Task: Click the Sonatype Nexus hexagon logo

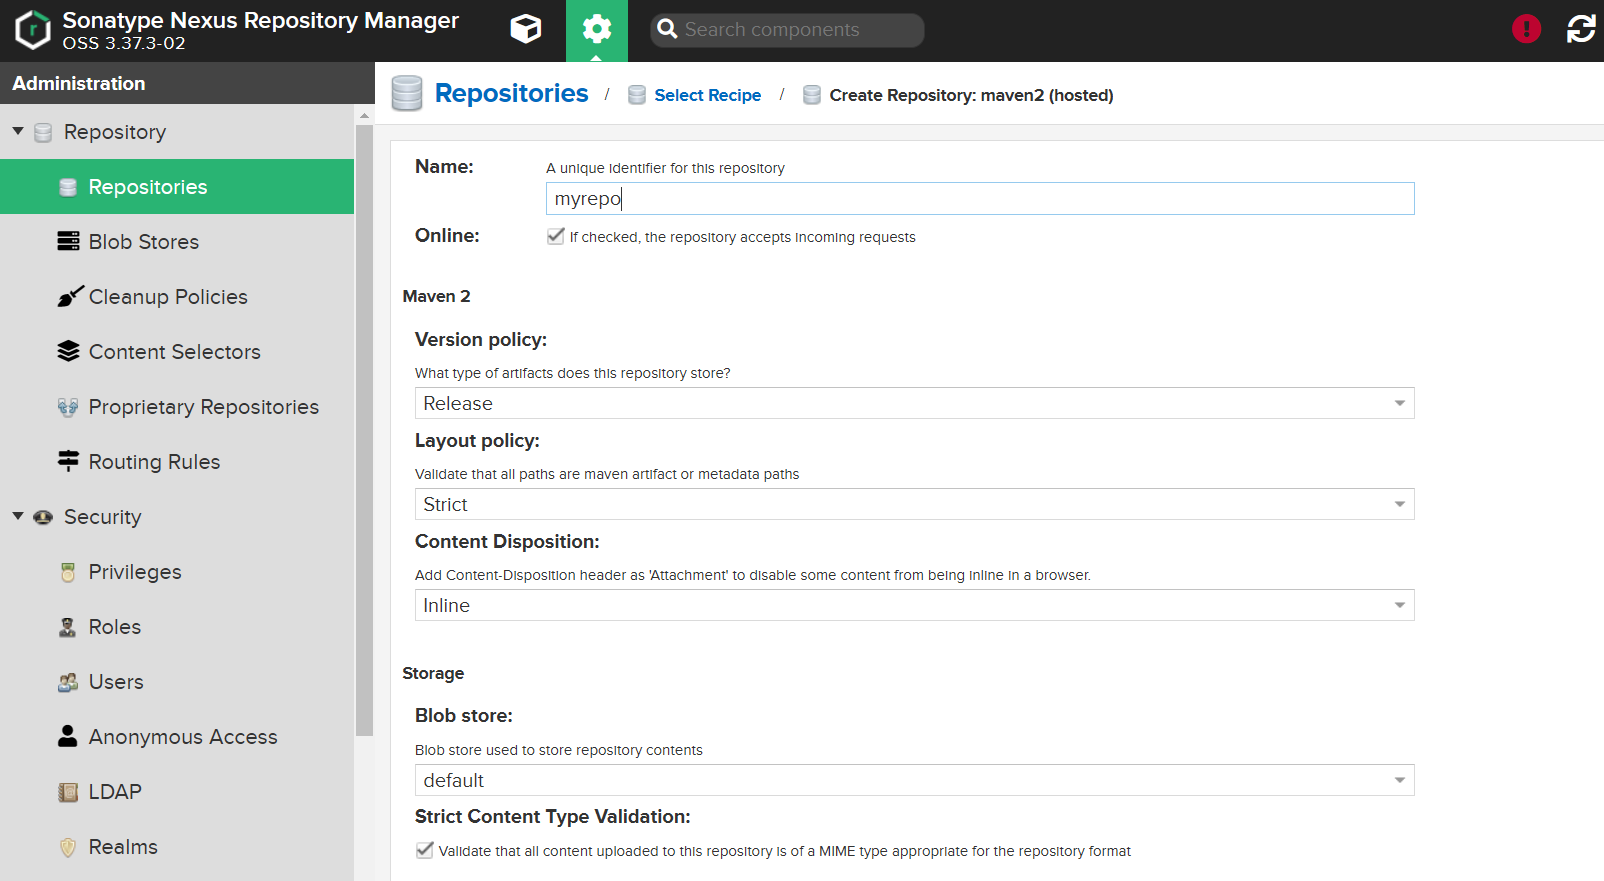Action: [x=33, y=30]
